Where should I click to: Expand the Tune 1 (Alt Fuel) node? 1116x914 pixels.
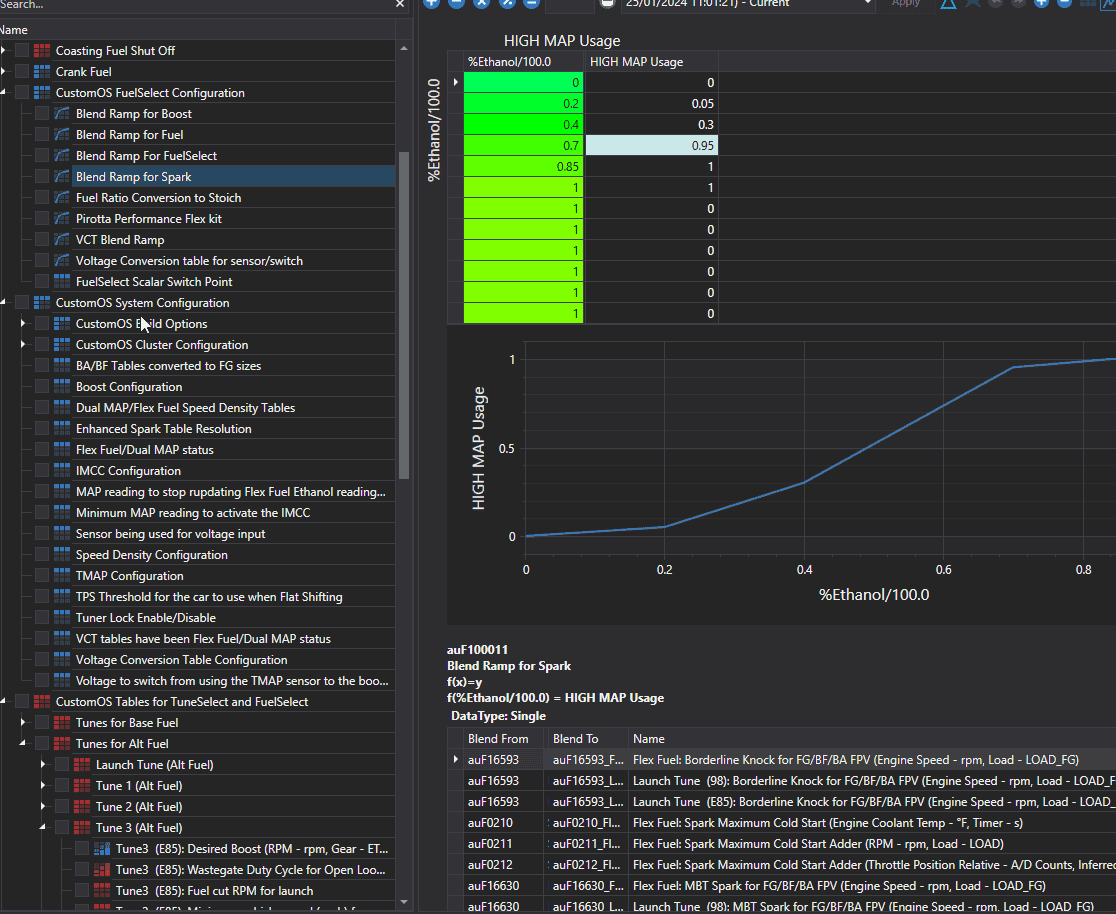43,786
